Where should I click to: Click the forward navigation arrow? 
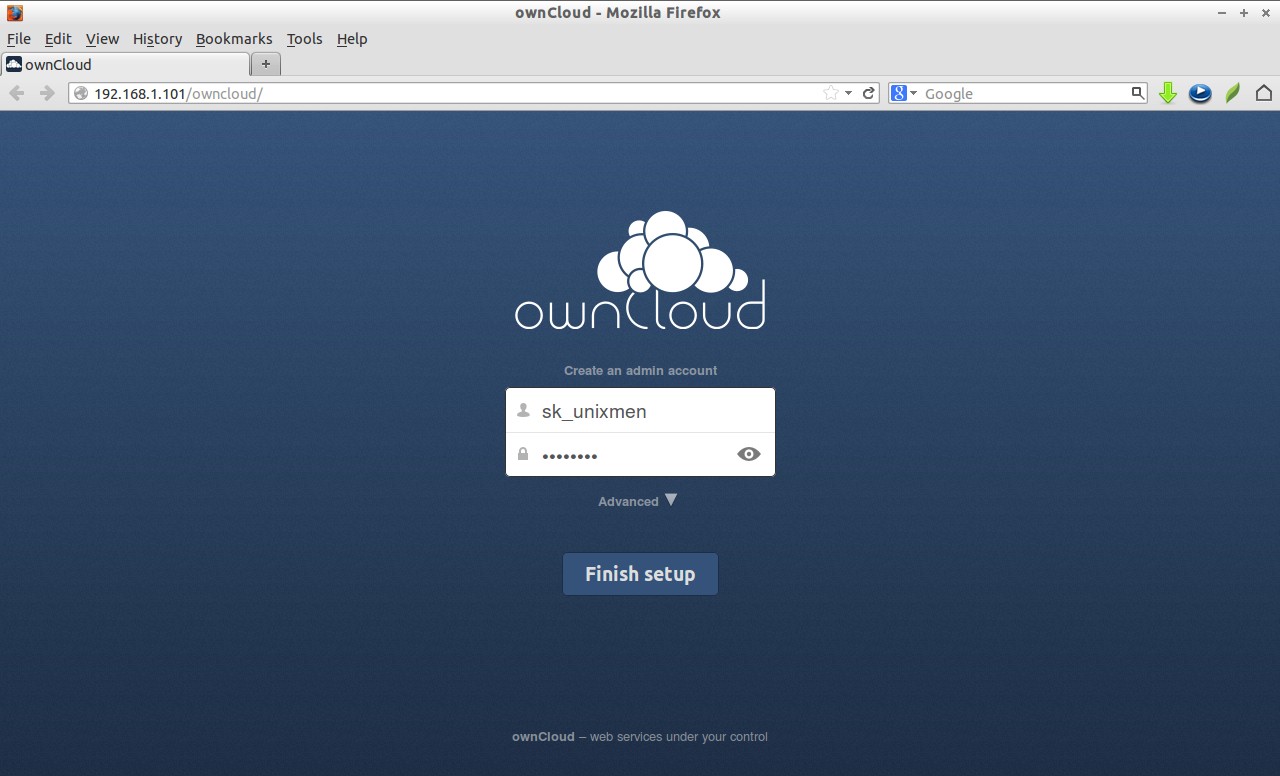46,93
